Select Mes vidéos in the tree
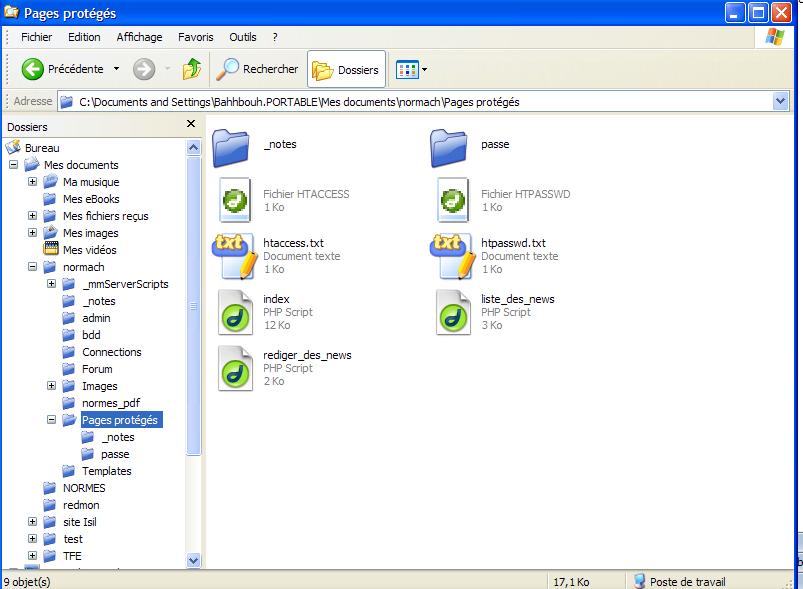This screenshot has height=589, width=803. point(90,250)
